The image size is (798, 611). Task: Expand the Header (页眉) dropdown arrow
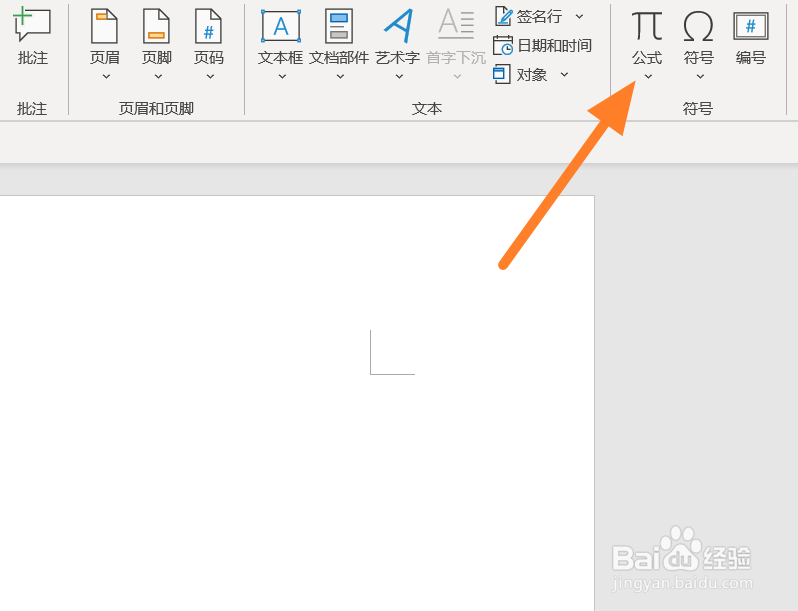coord(106,77)
